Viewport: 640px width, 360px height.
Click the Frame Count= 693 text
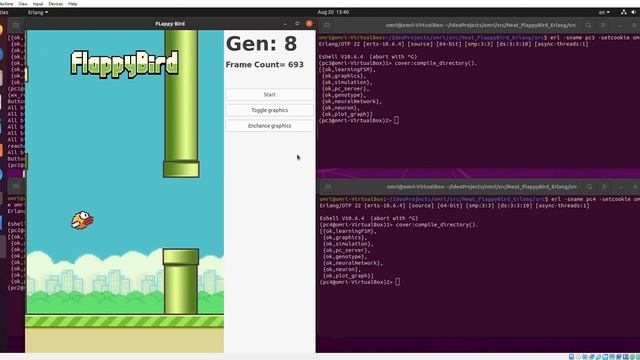coord(264,64)
